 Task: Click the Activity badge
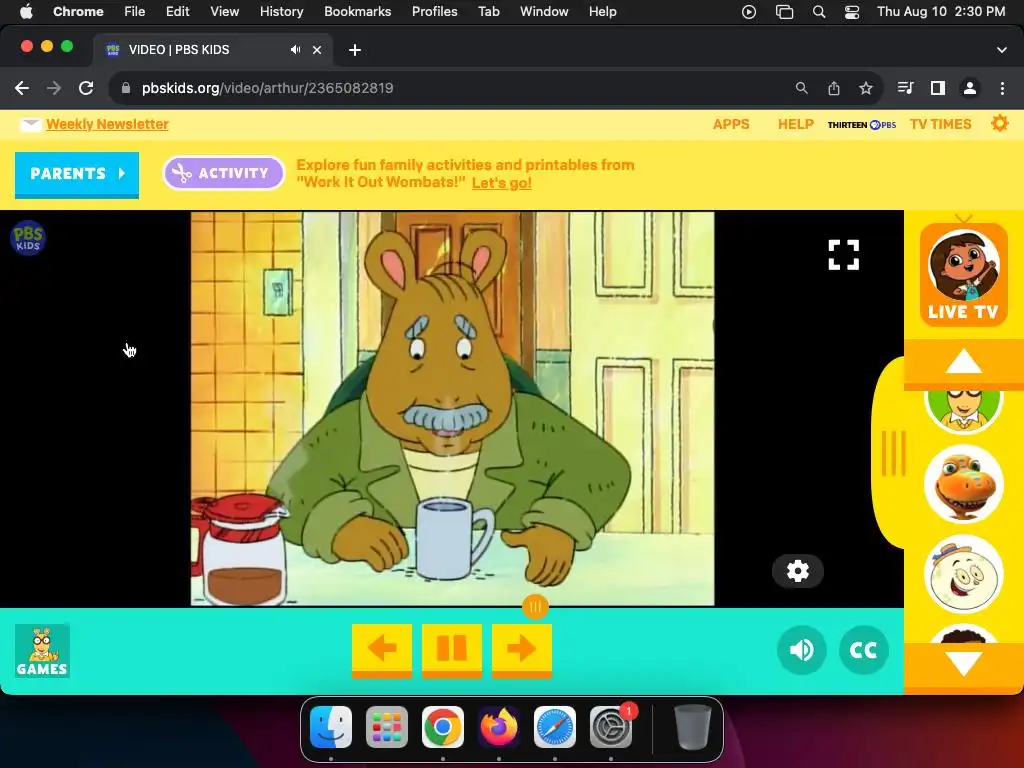click(223, 173)
